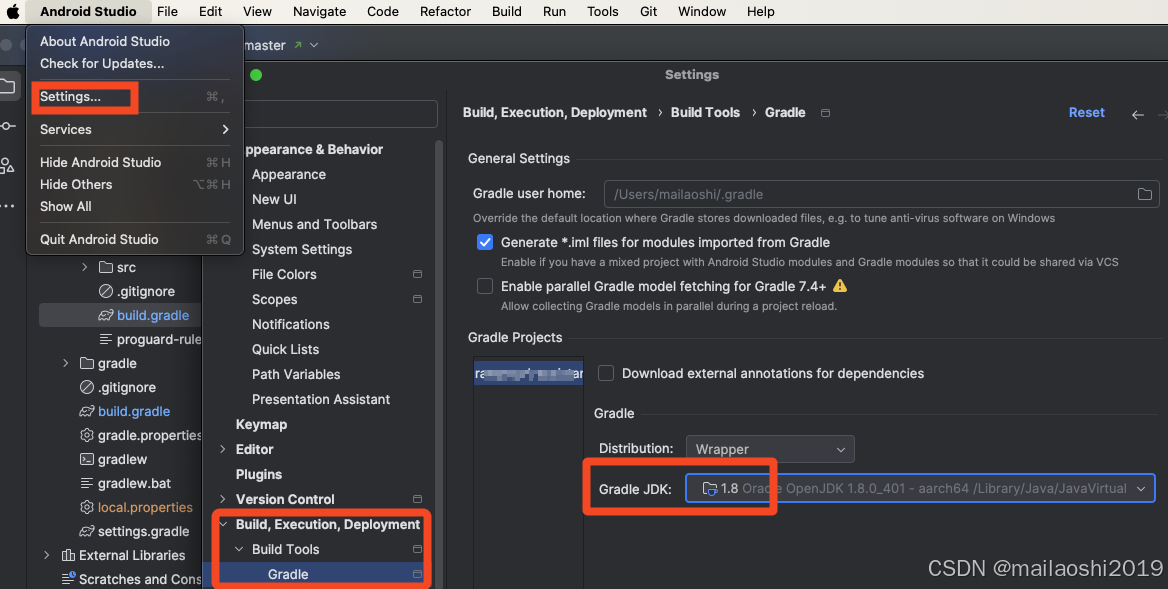Image resolution: width=1168 pixels, height=589 pixels.
Task: Open the Git menu
Action: [649, 11]
